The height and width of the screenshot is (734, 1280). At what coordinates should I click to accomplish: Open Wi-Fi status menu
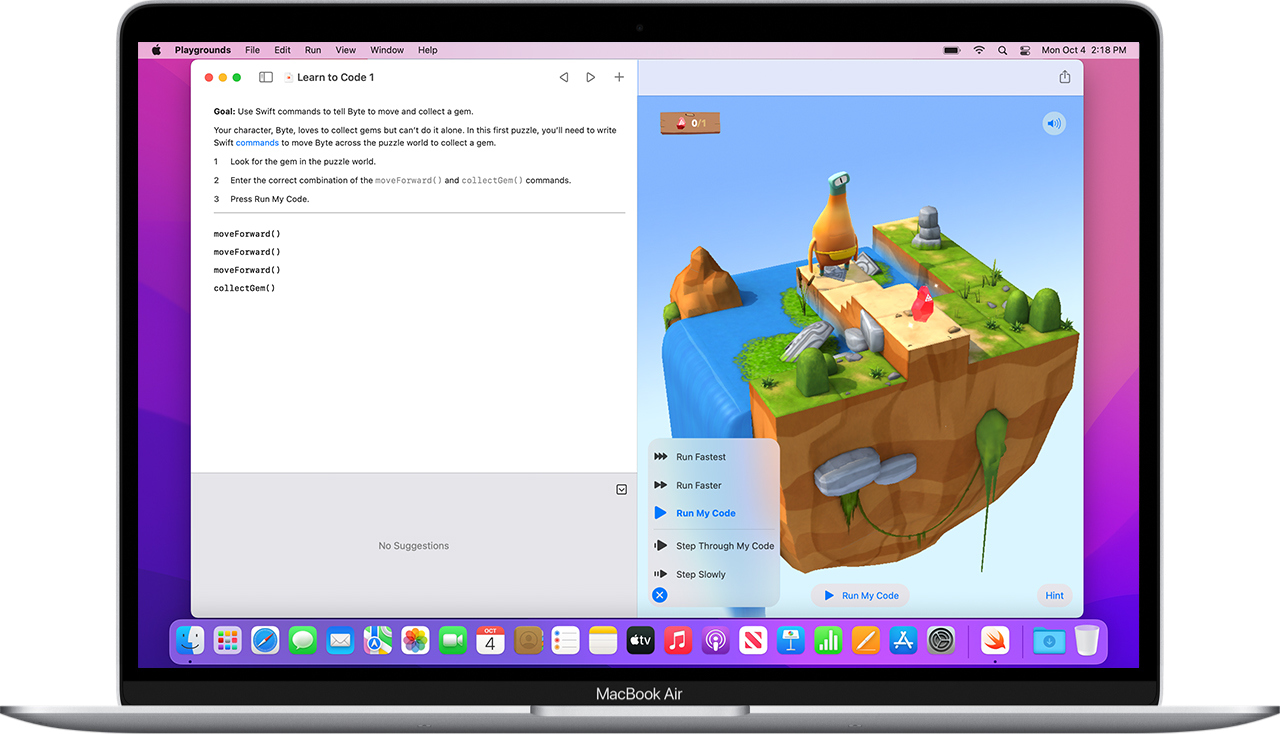tap(979, 50)
